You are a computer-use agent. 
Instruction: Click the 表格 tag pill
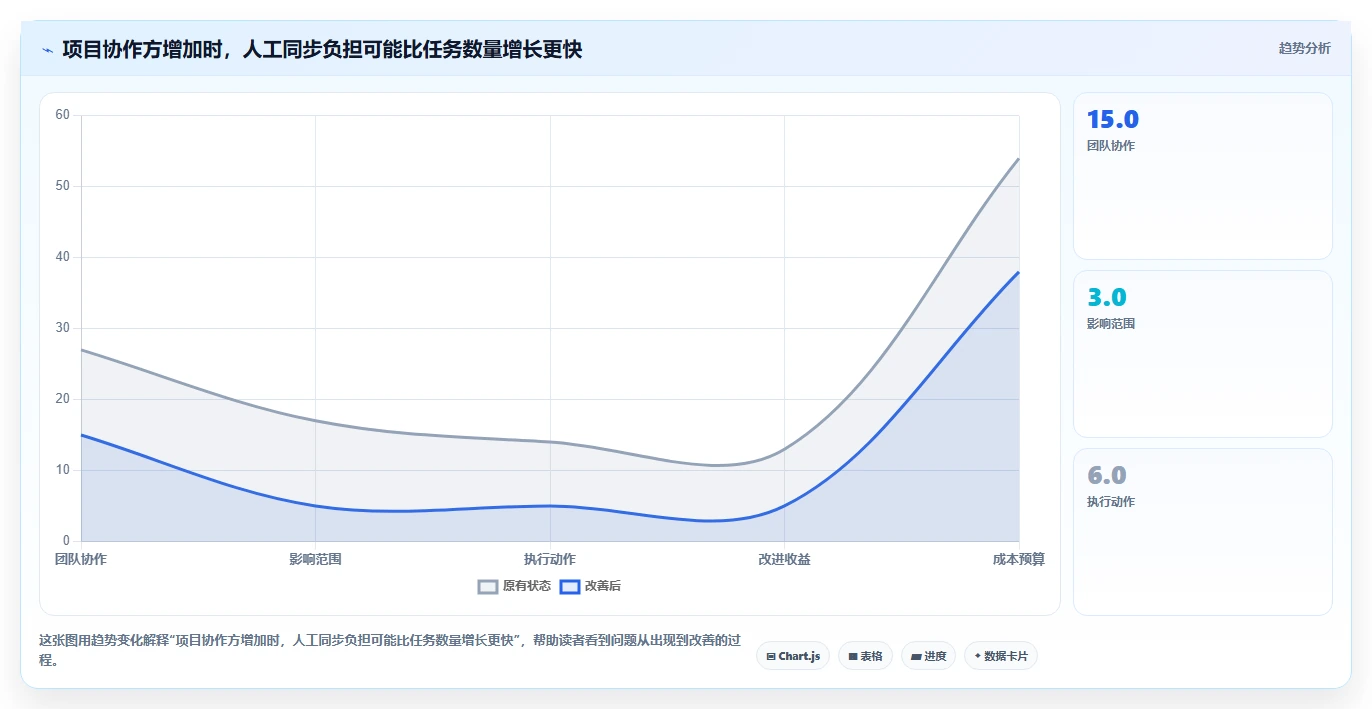tap(865, 656)
